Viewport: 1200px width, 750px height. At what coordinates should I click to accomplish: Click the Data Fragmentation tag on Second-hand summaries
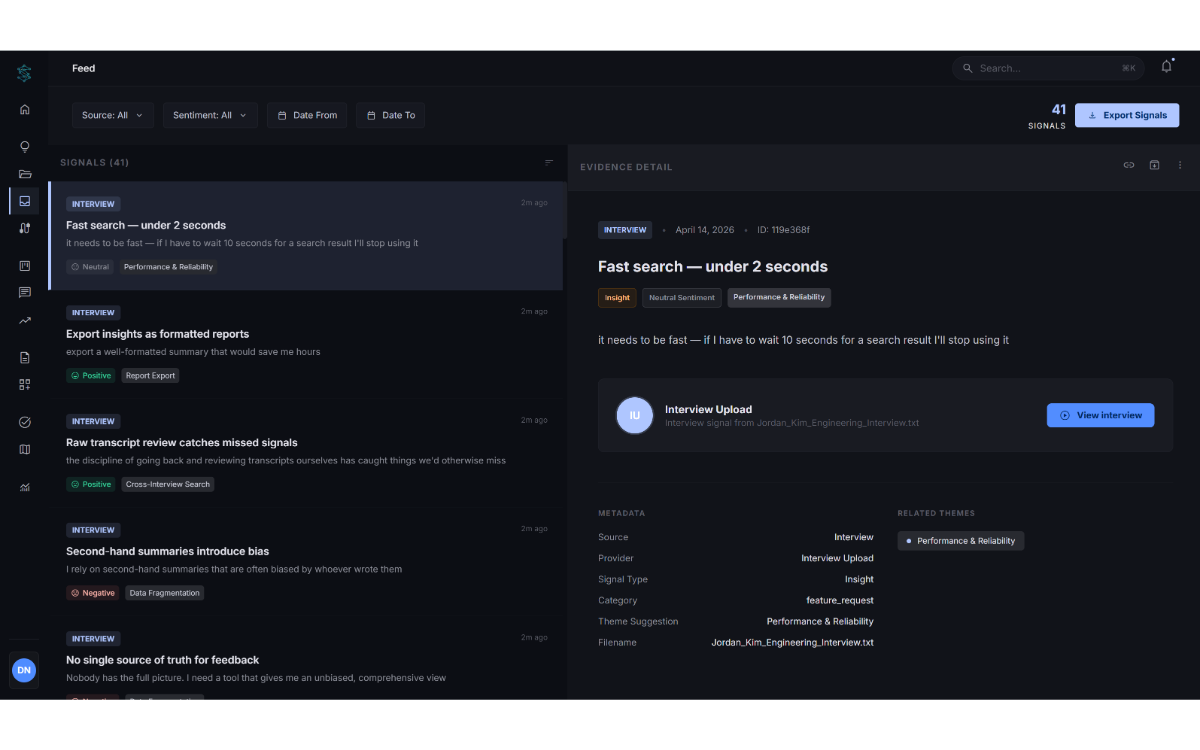pyautogui.click(x=165, y=593)
